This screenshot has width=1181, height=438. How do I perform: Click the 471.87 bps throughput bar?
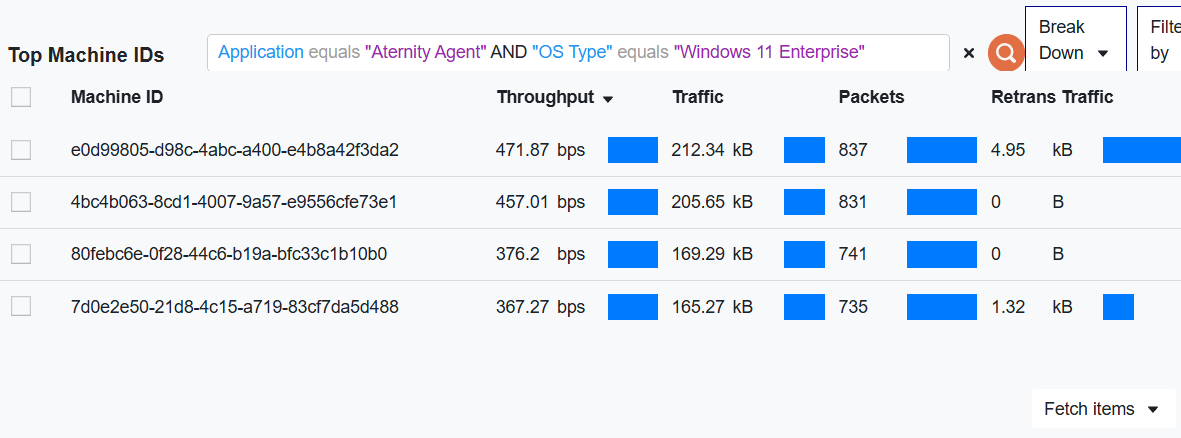click(633, 150)
